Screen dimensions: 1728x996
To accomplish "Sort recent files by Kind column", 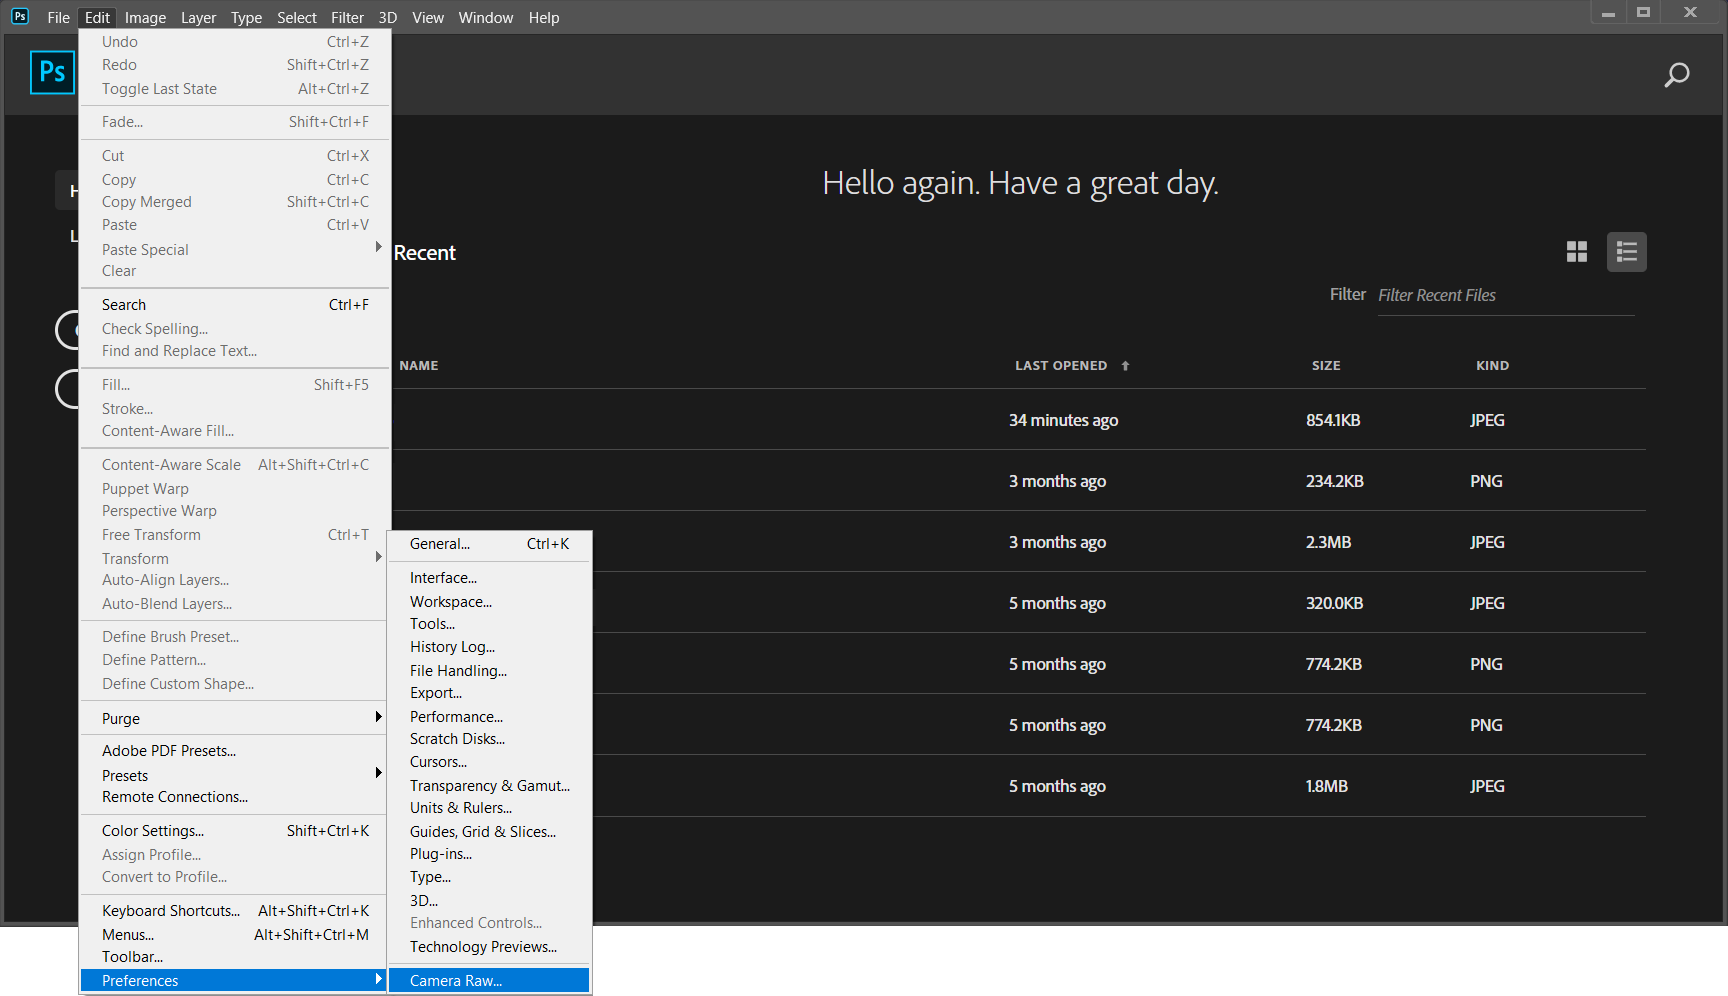I will click(1492, 366).
